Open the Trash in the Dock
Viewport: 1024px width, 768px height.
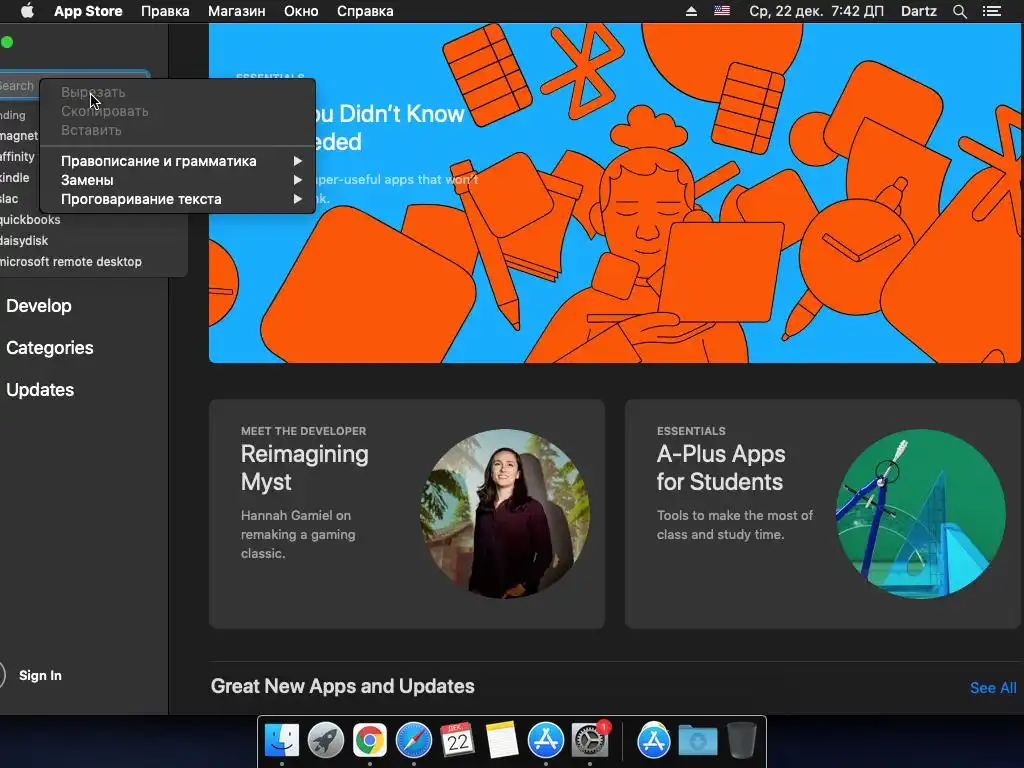[x=741, y=741]
